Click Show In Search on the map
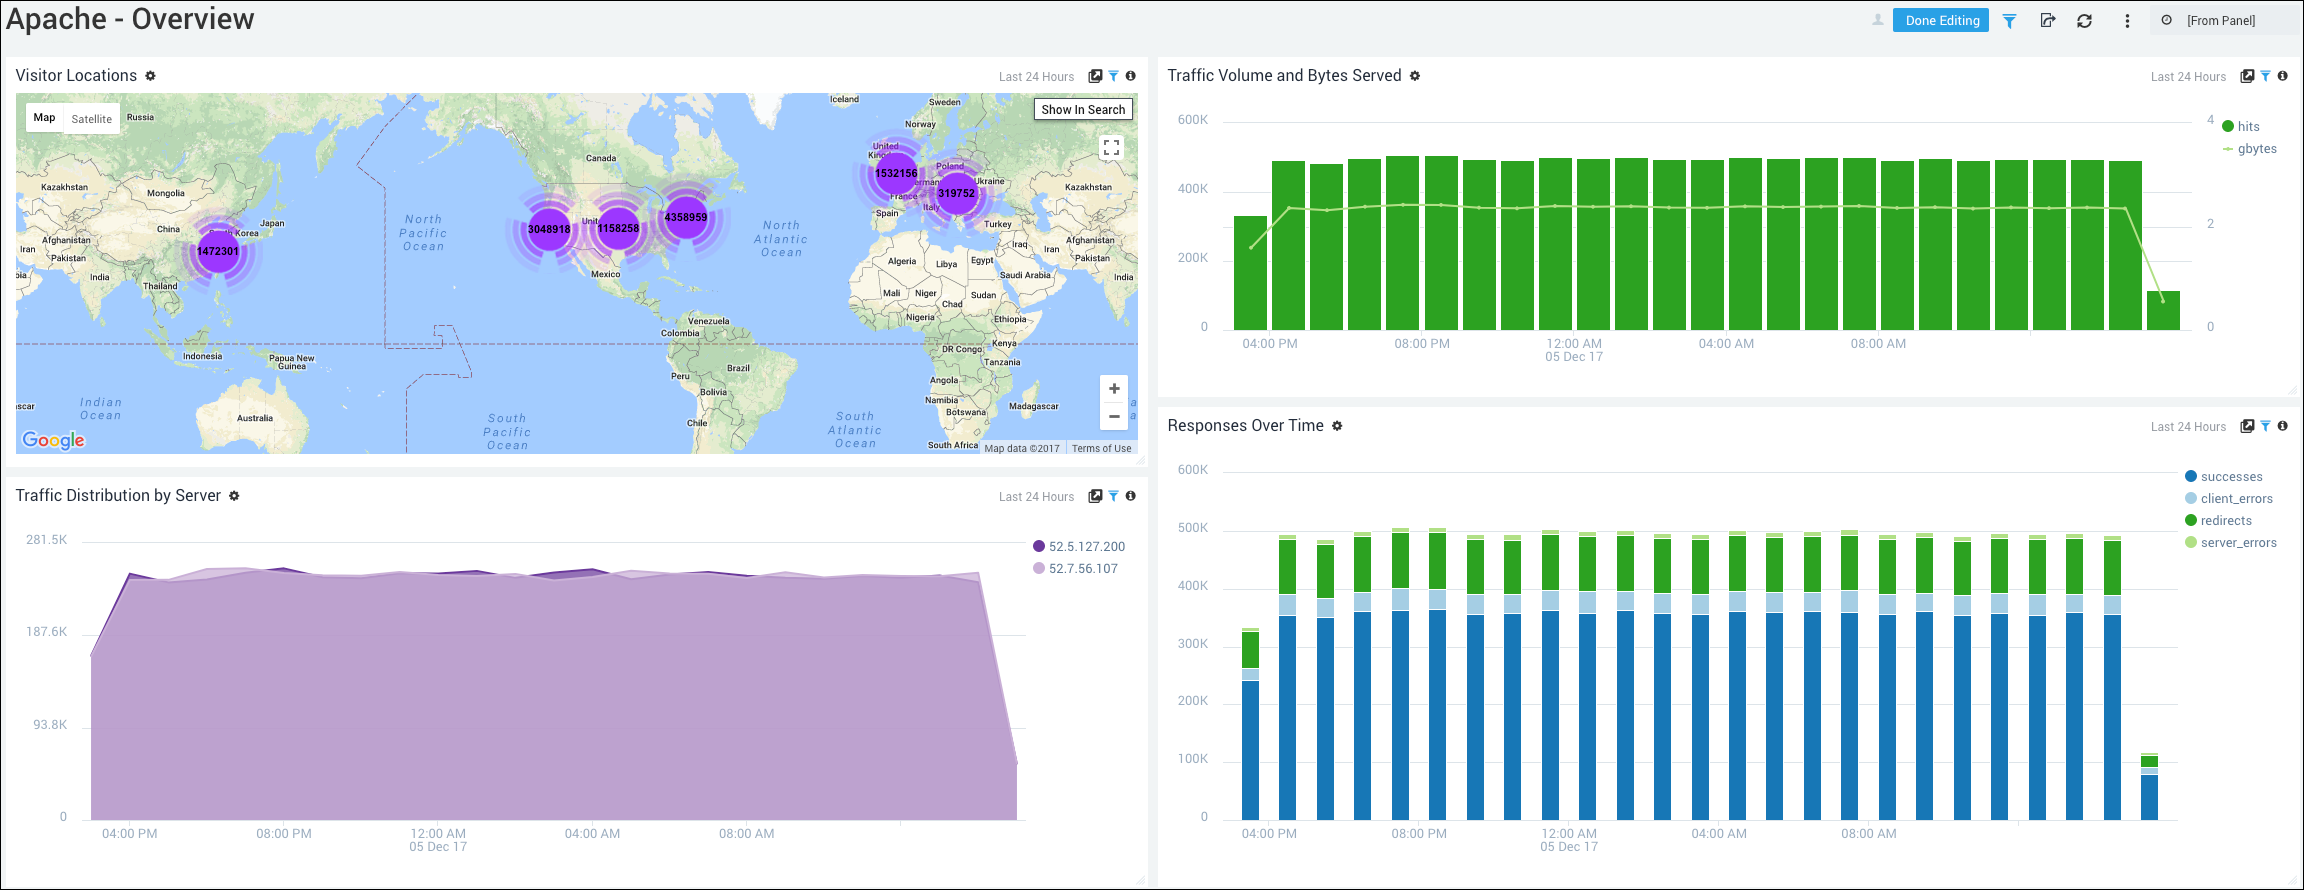The image size is (2304, 890). (x=1083, y=110)
